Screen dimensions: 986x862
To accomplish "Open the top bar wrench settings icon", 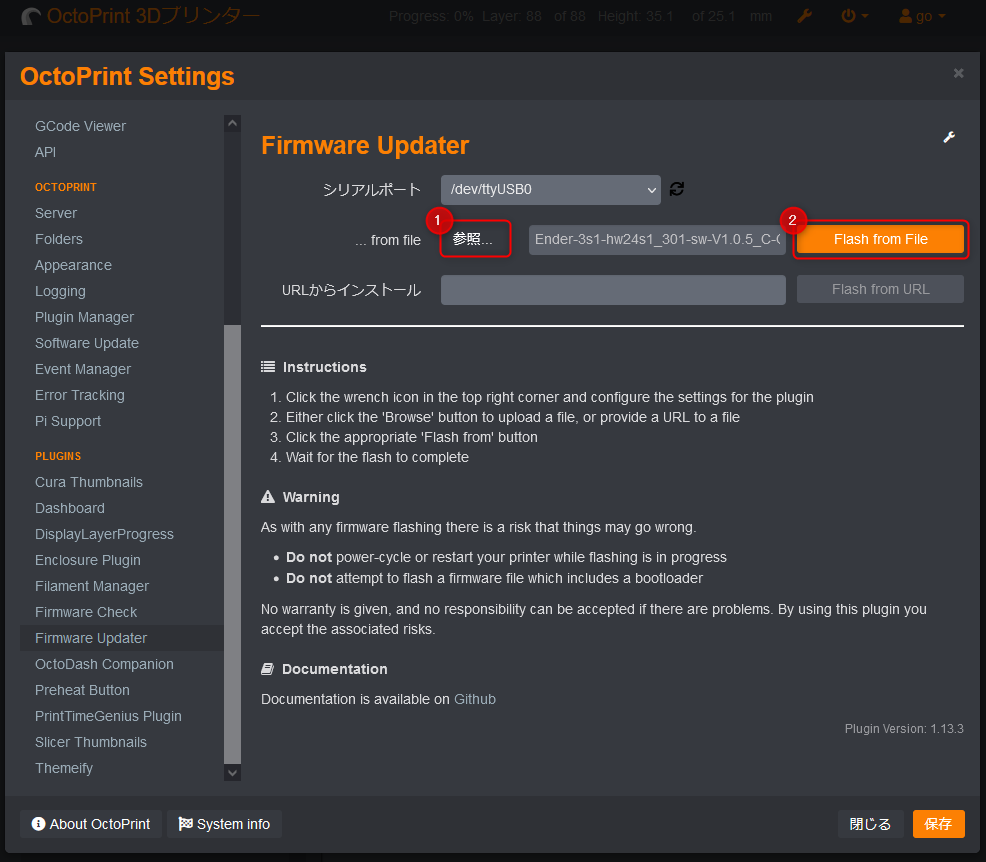I will point(804,16).
